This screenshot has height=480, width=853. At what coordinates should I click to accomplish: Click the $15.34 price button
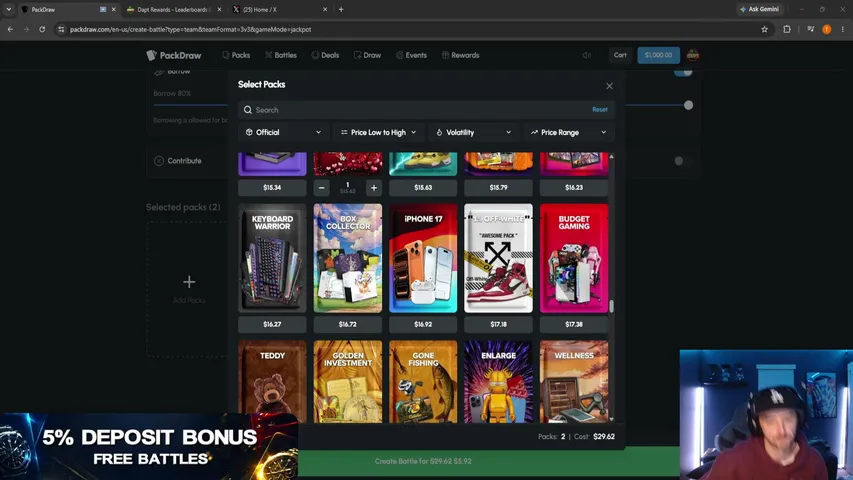click(x=272, y=188)
